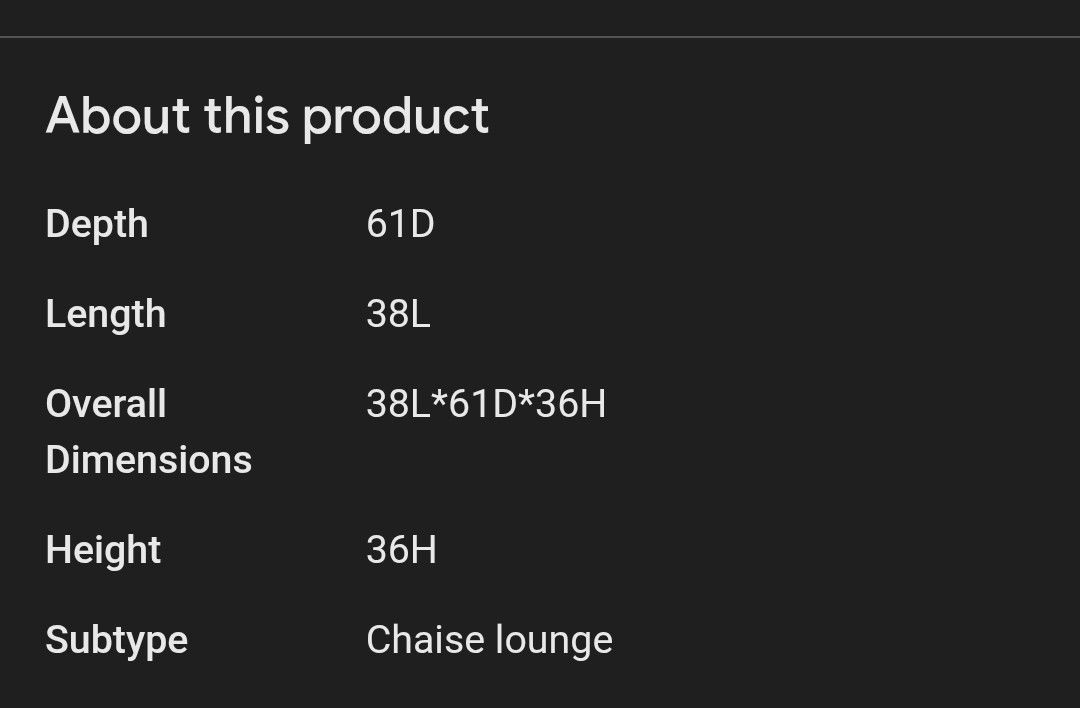Click the 38L value beside Length
The height and width of the screenshot is (708, 1080).
[x=398, y=314]
